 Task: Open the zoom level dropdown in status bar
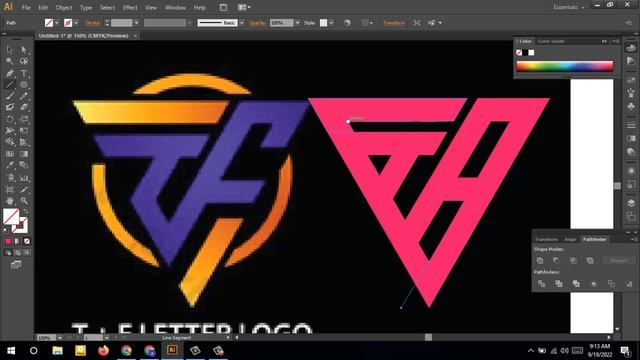[x=60, y=338]
